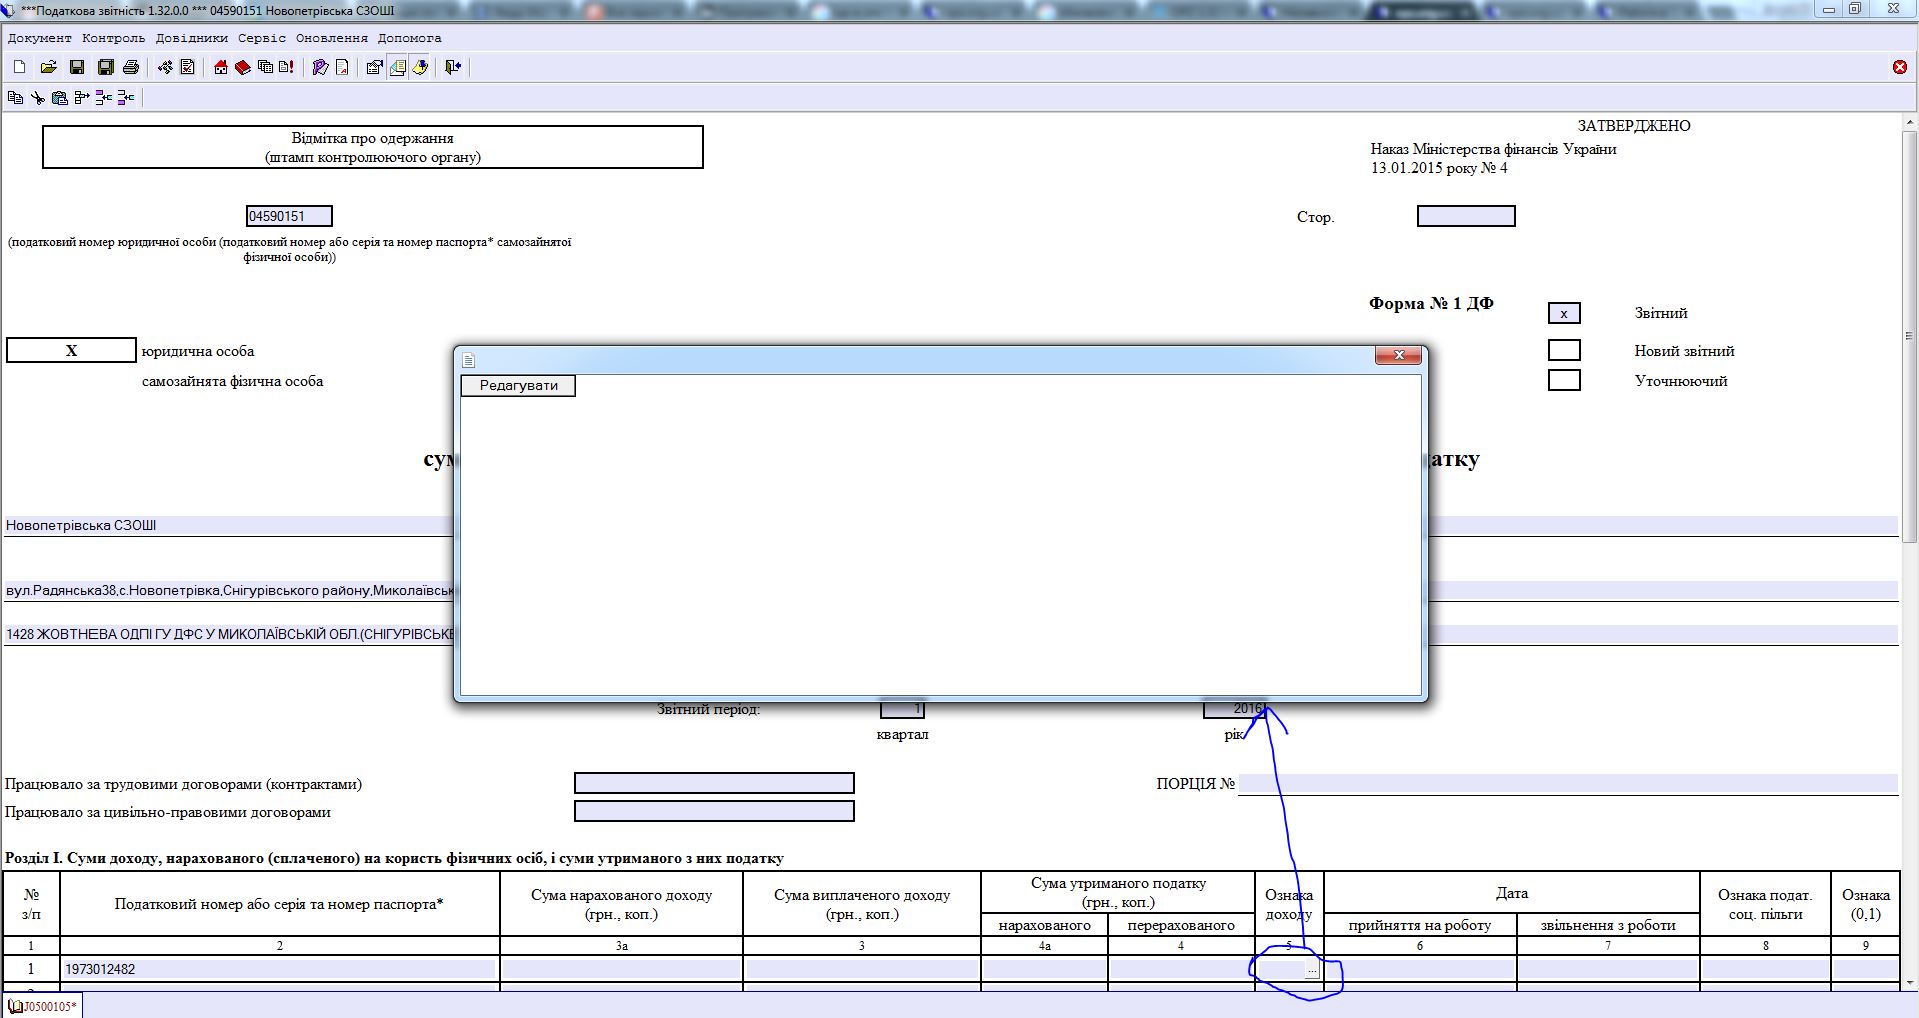Viewport: 1919px width, 1018px height.
Task: Click the Стор. page number field
Action: 1466,217
